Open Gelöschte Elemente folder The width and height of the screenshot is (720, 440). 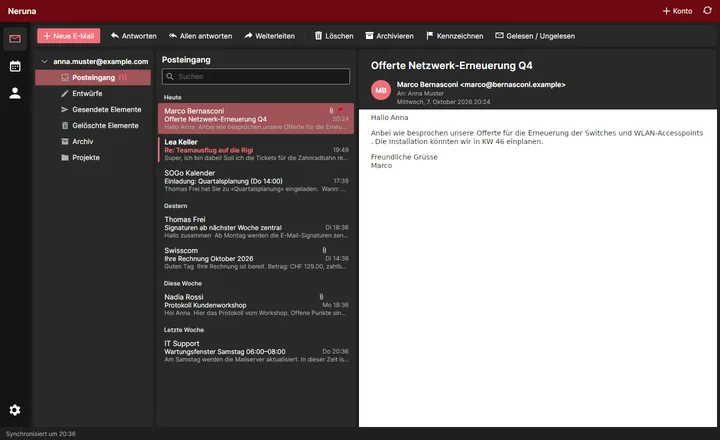click(93, 125)
